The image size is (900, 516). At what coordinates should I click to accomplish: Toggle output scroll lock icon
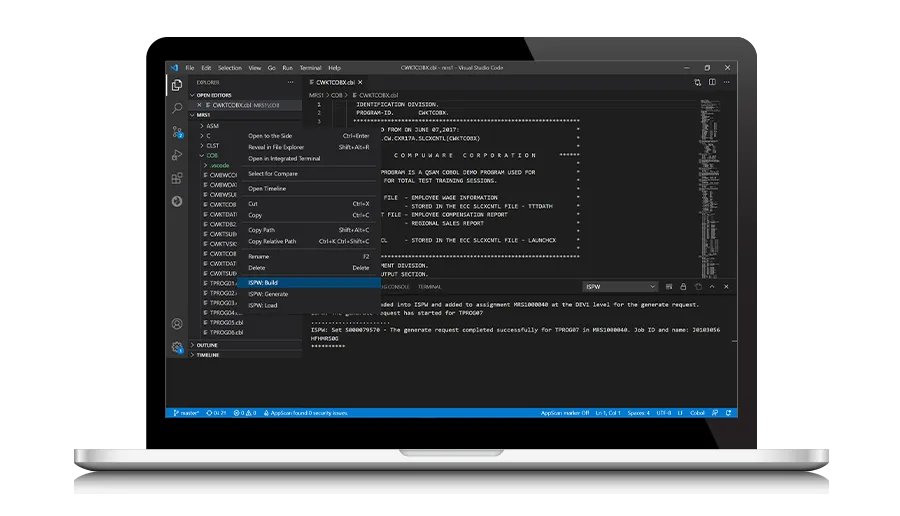coord(683,286)
